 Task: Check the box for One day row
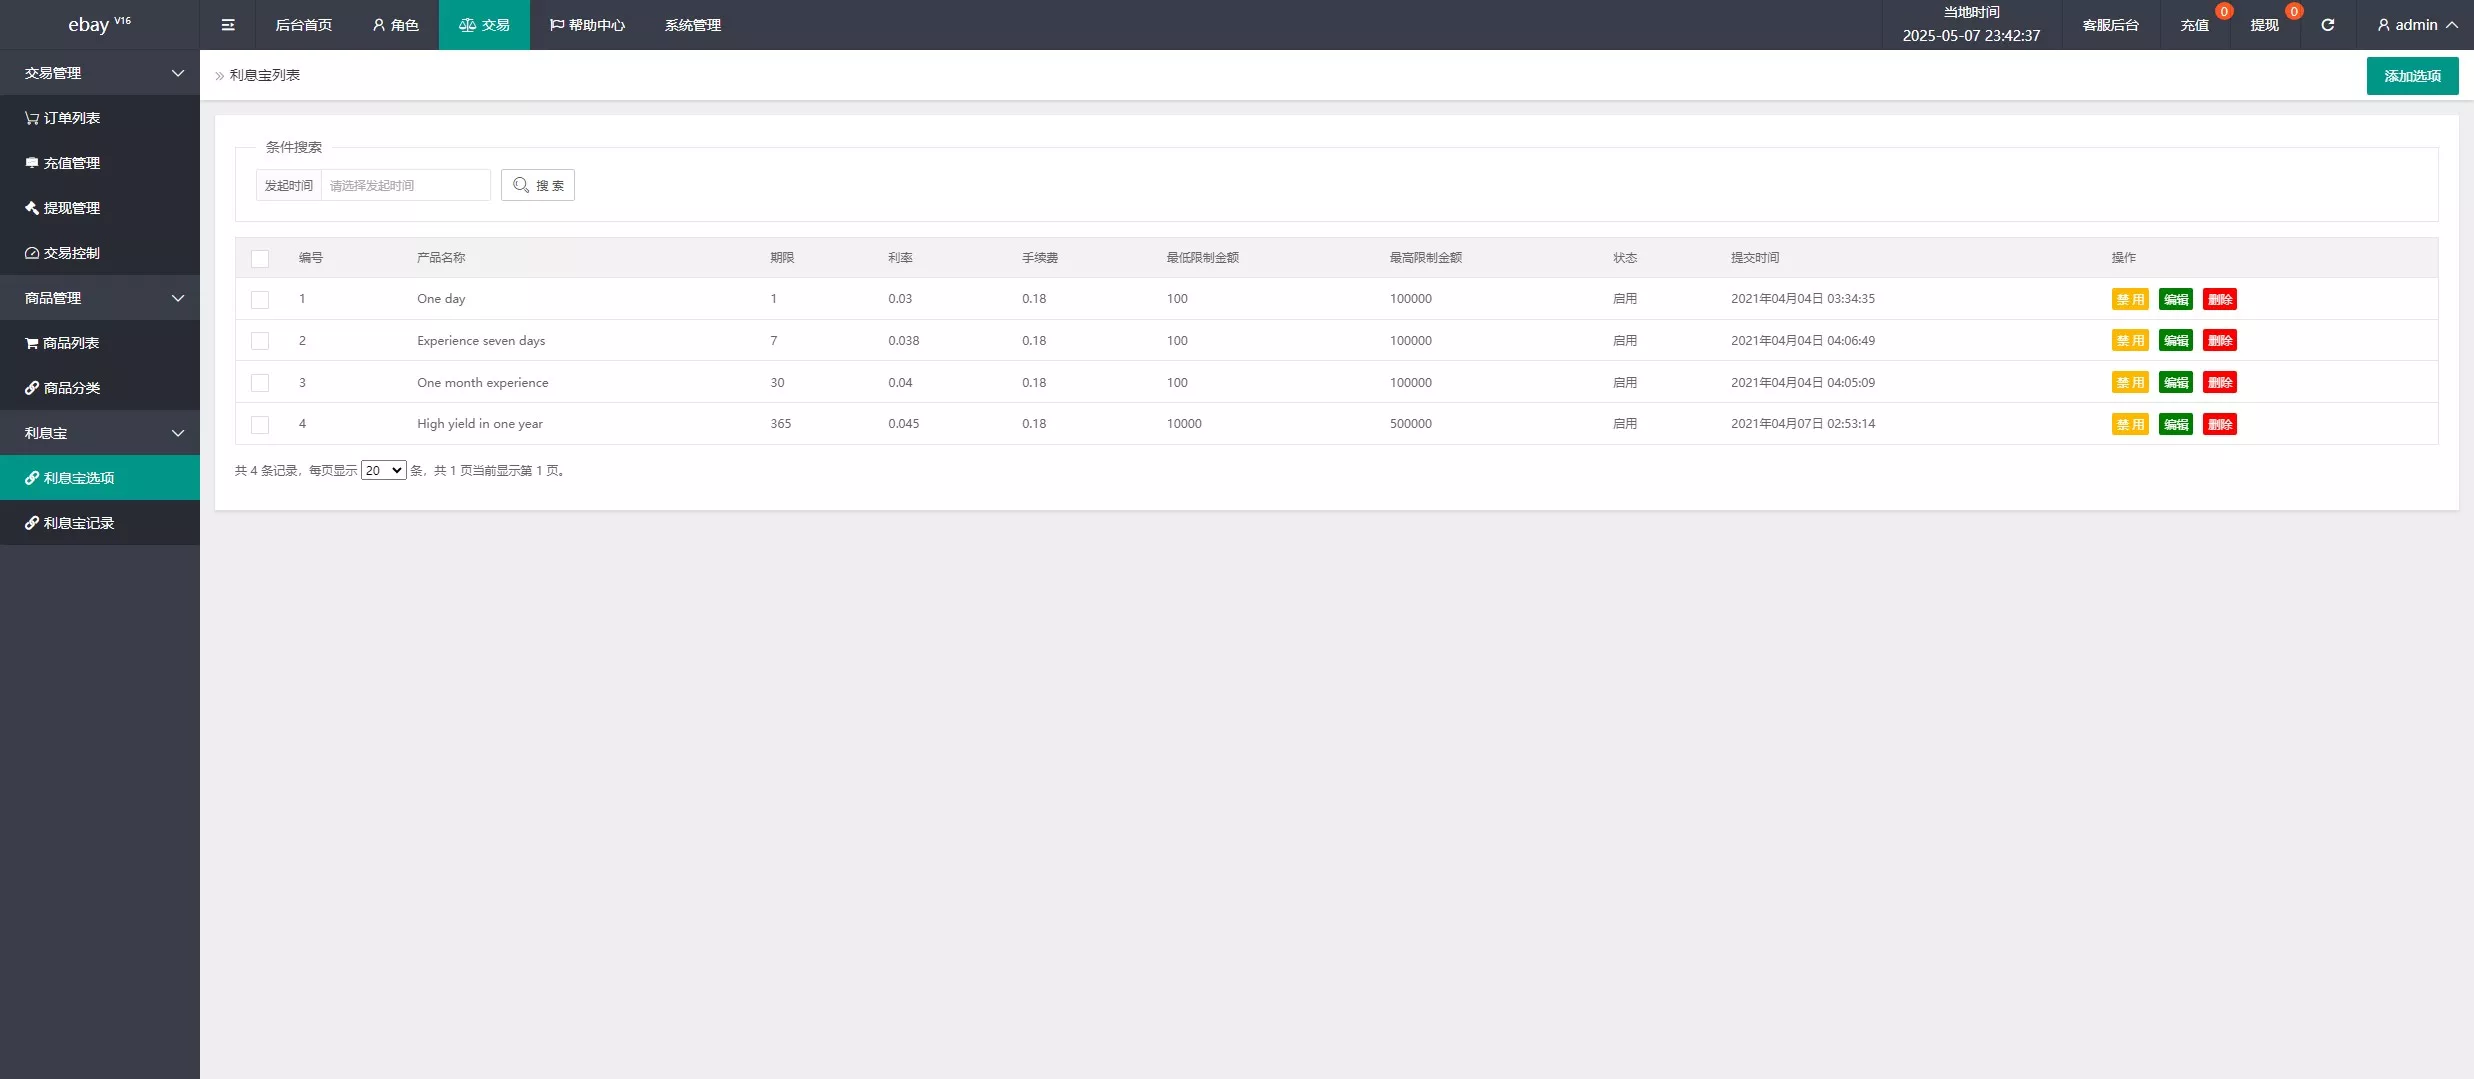click(x=260, y=300)
